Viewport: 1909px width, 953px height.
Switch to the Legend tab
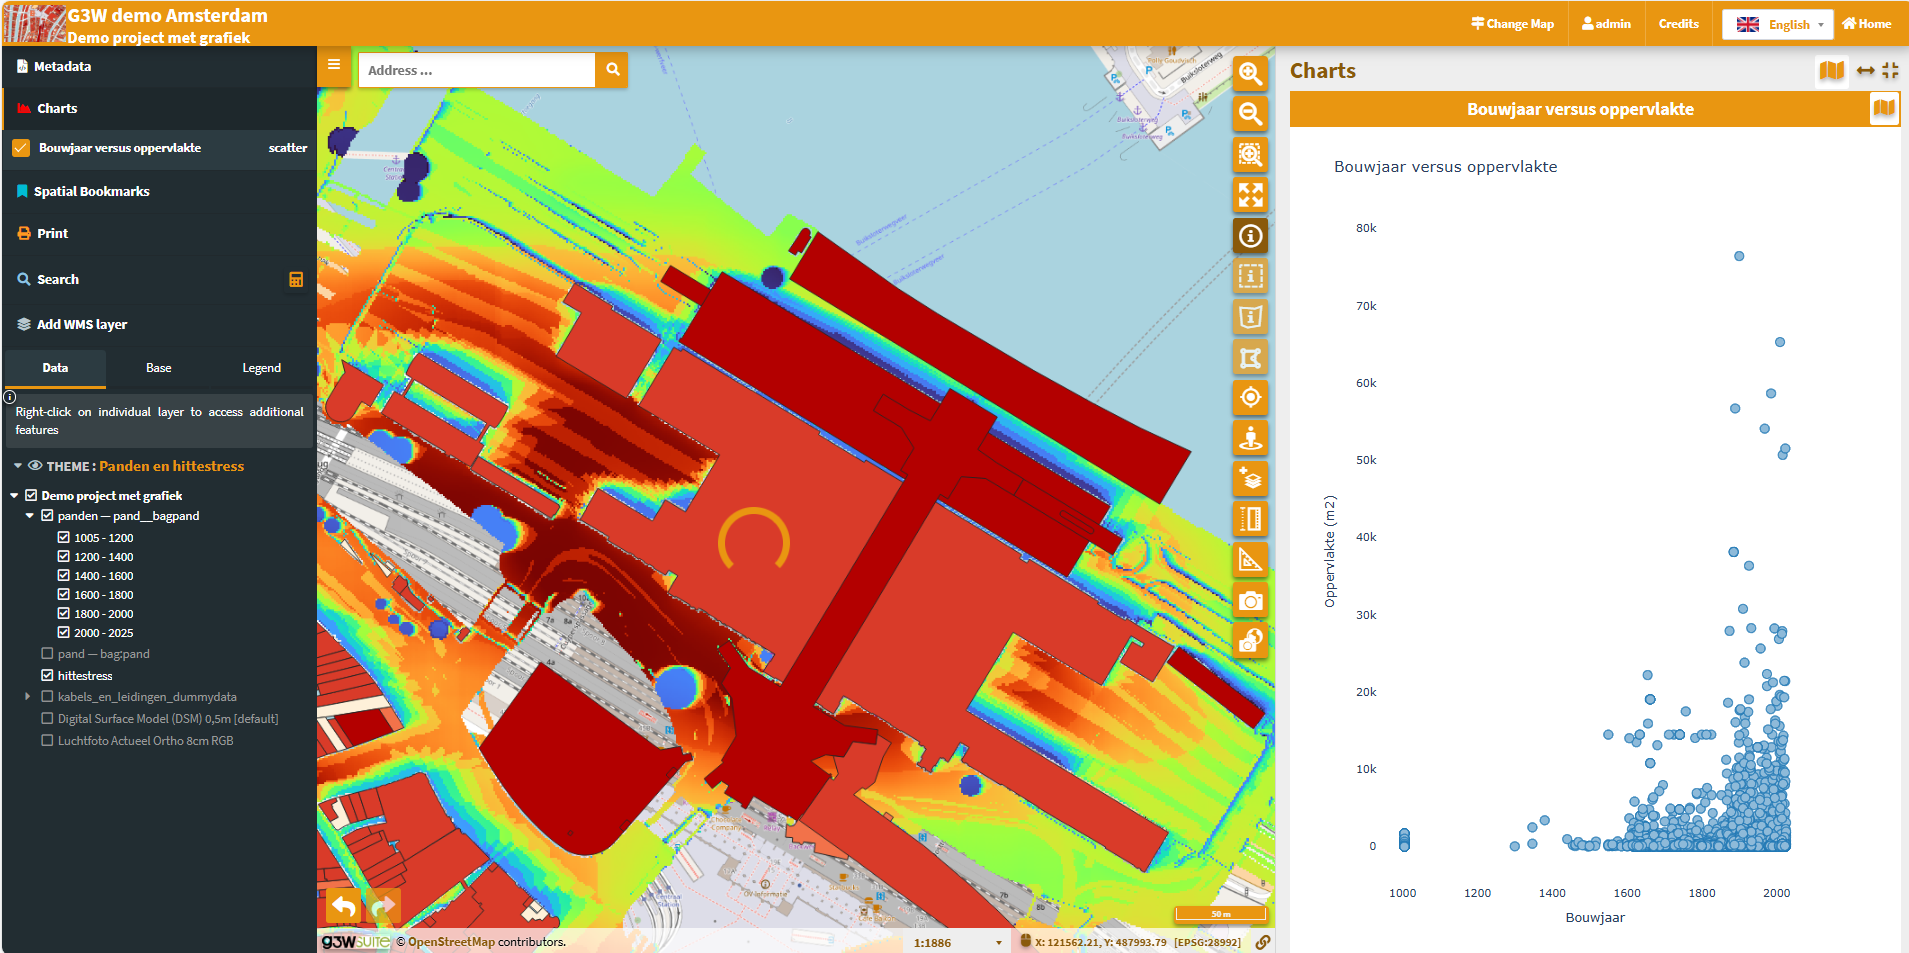(262, 368)
